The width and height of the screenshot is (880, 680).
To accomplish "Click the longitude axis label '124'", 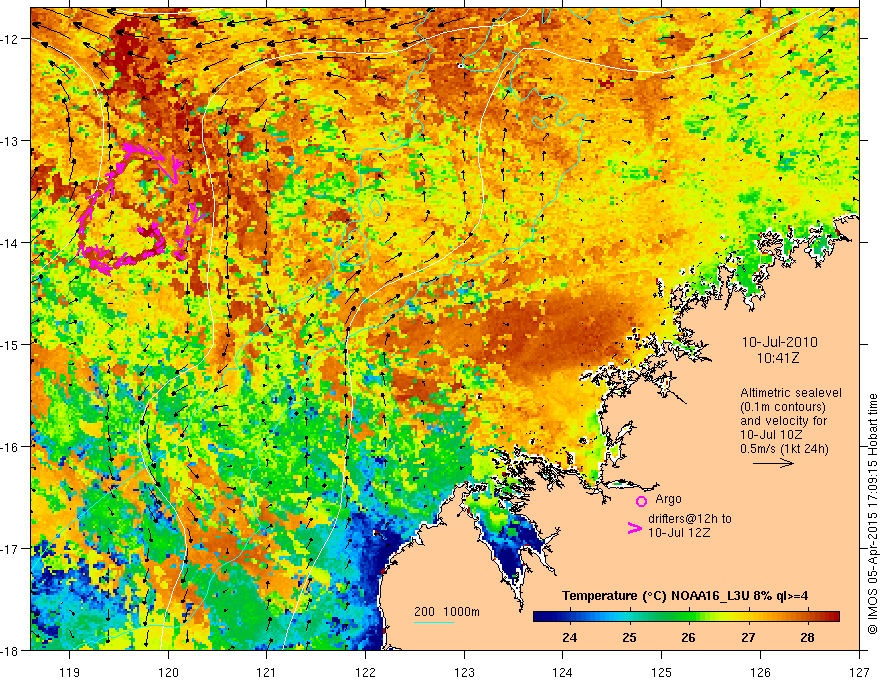I will click(563, 672).
